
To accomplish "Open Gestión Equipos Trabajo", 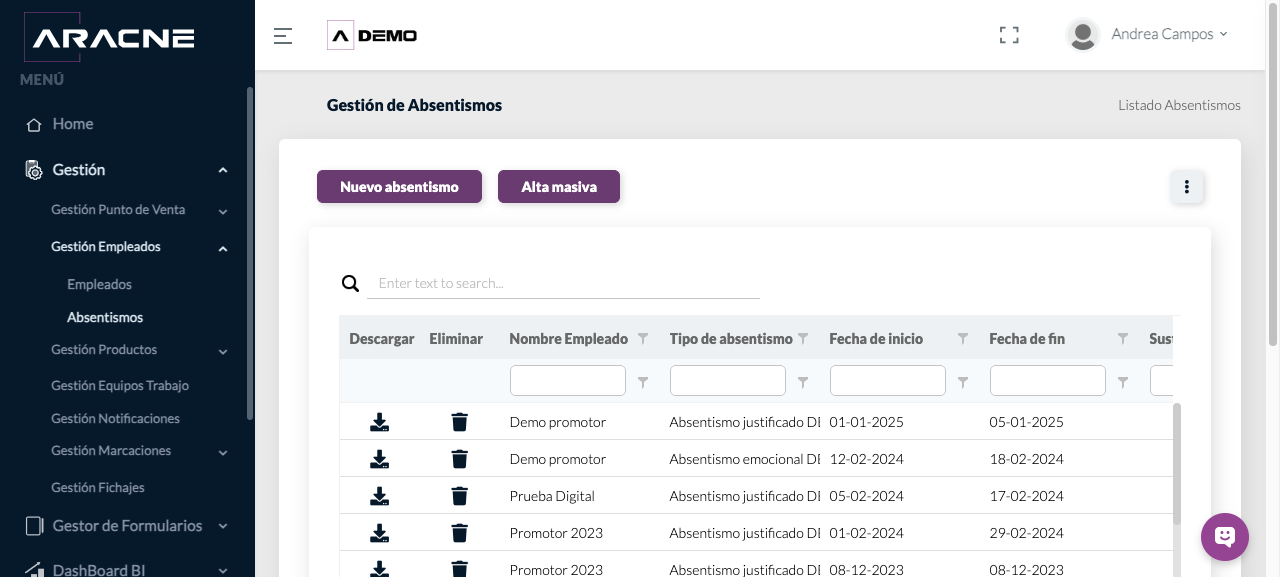I will 120,386.
